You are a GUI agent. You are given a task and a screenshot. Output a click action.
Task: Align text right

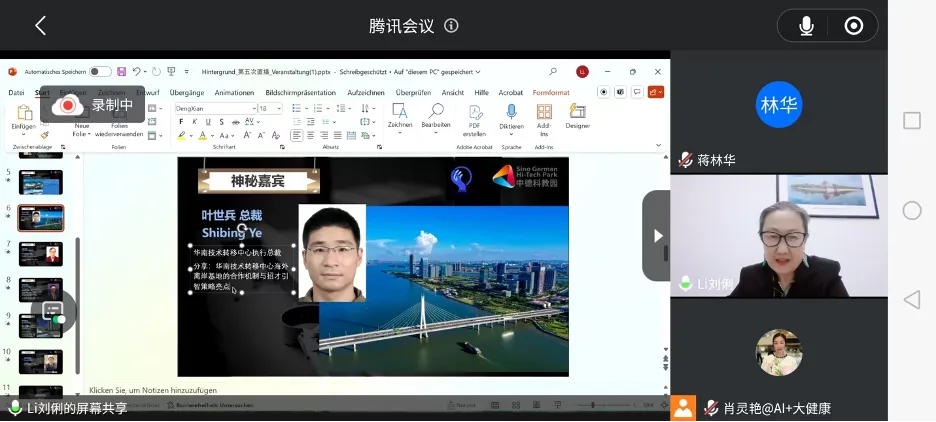[x=324, y=135]
